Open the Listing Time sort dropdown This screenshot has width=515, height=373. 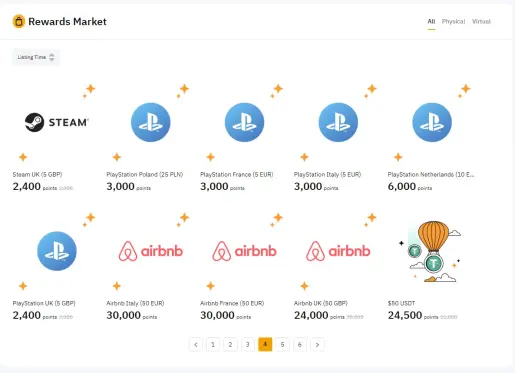(x=36, y=57)
